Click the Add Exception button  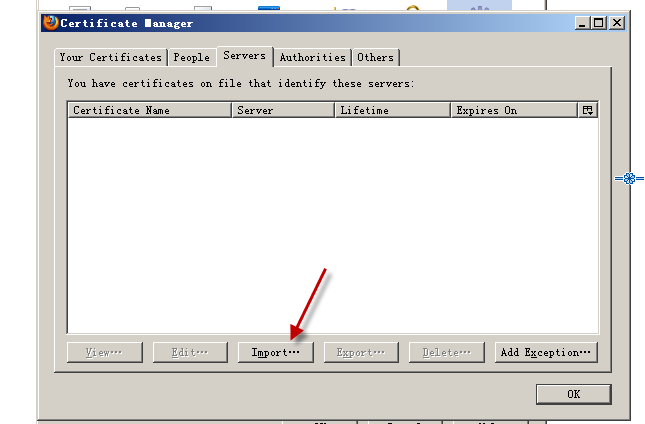546,352
